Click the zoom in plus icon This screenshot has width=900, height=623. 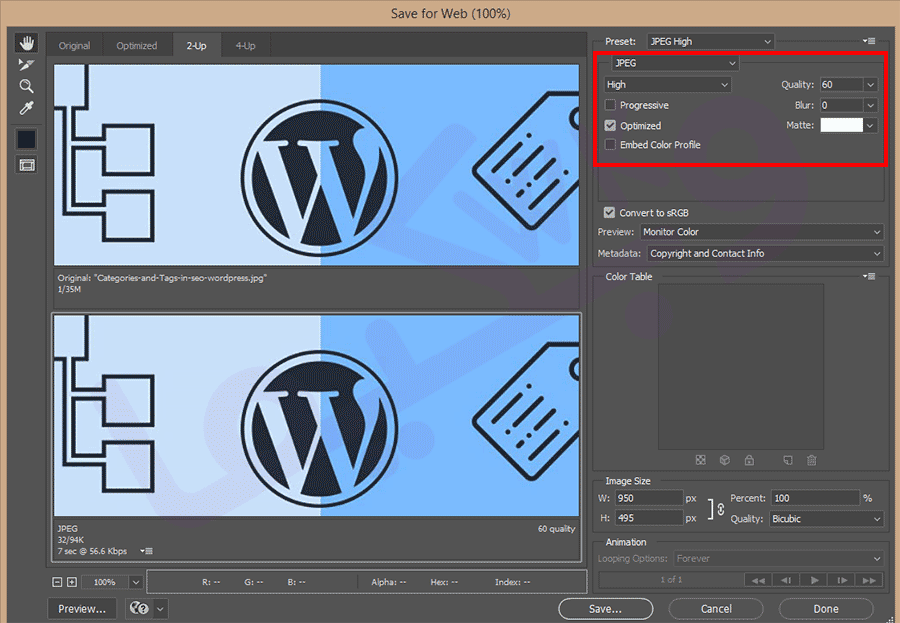[72, 582]
